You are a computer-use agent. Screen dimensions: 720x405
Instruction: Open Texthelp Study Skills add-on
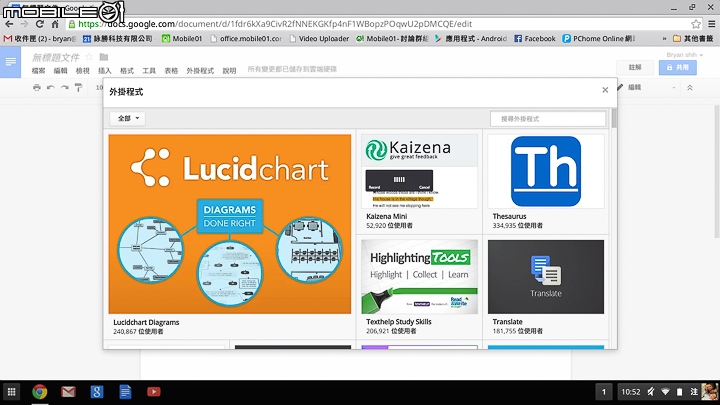[419, 287]
